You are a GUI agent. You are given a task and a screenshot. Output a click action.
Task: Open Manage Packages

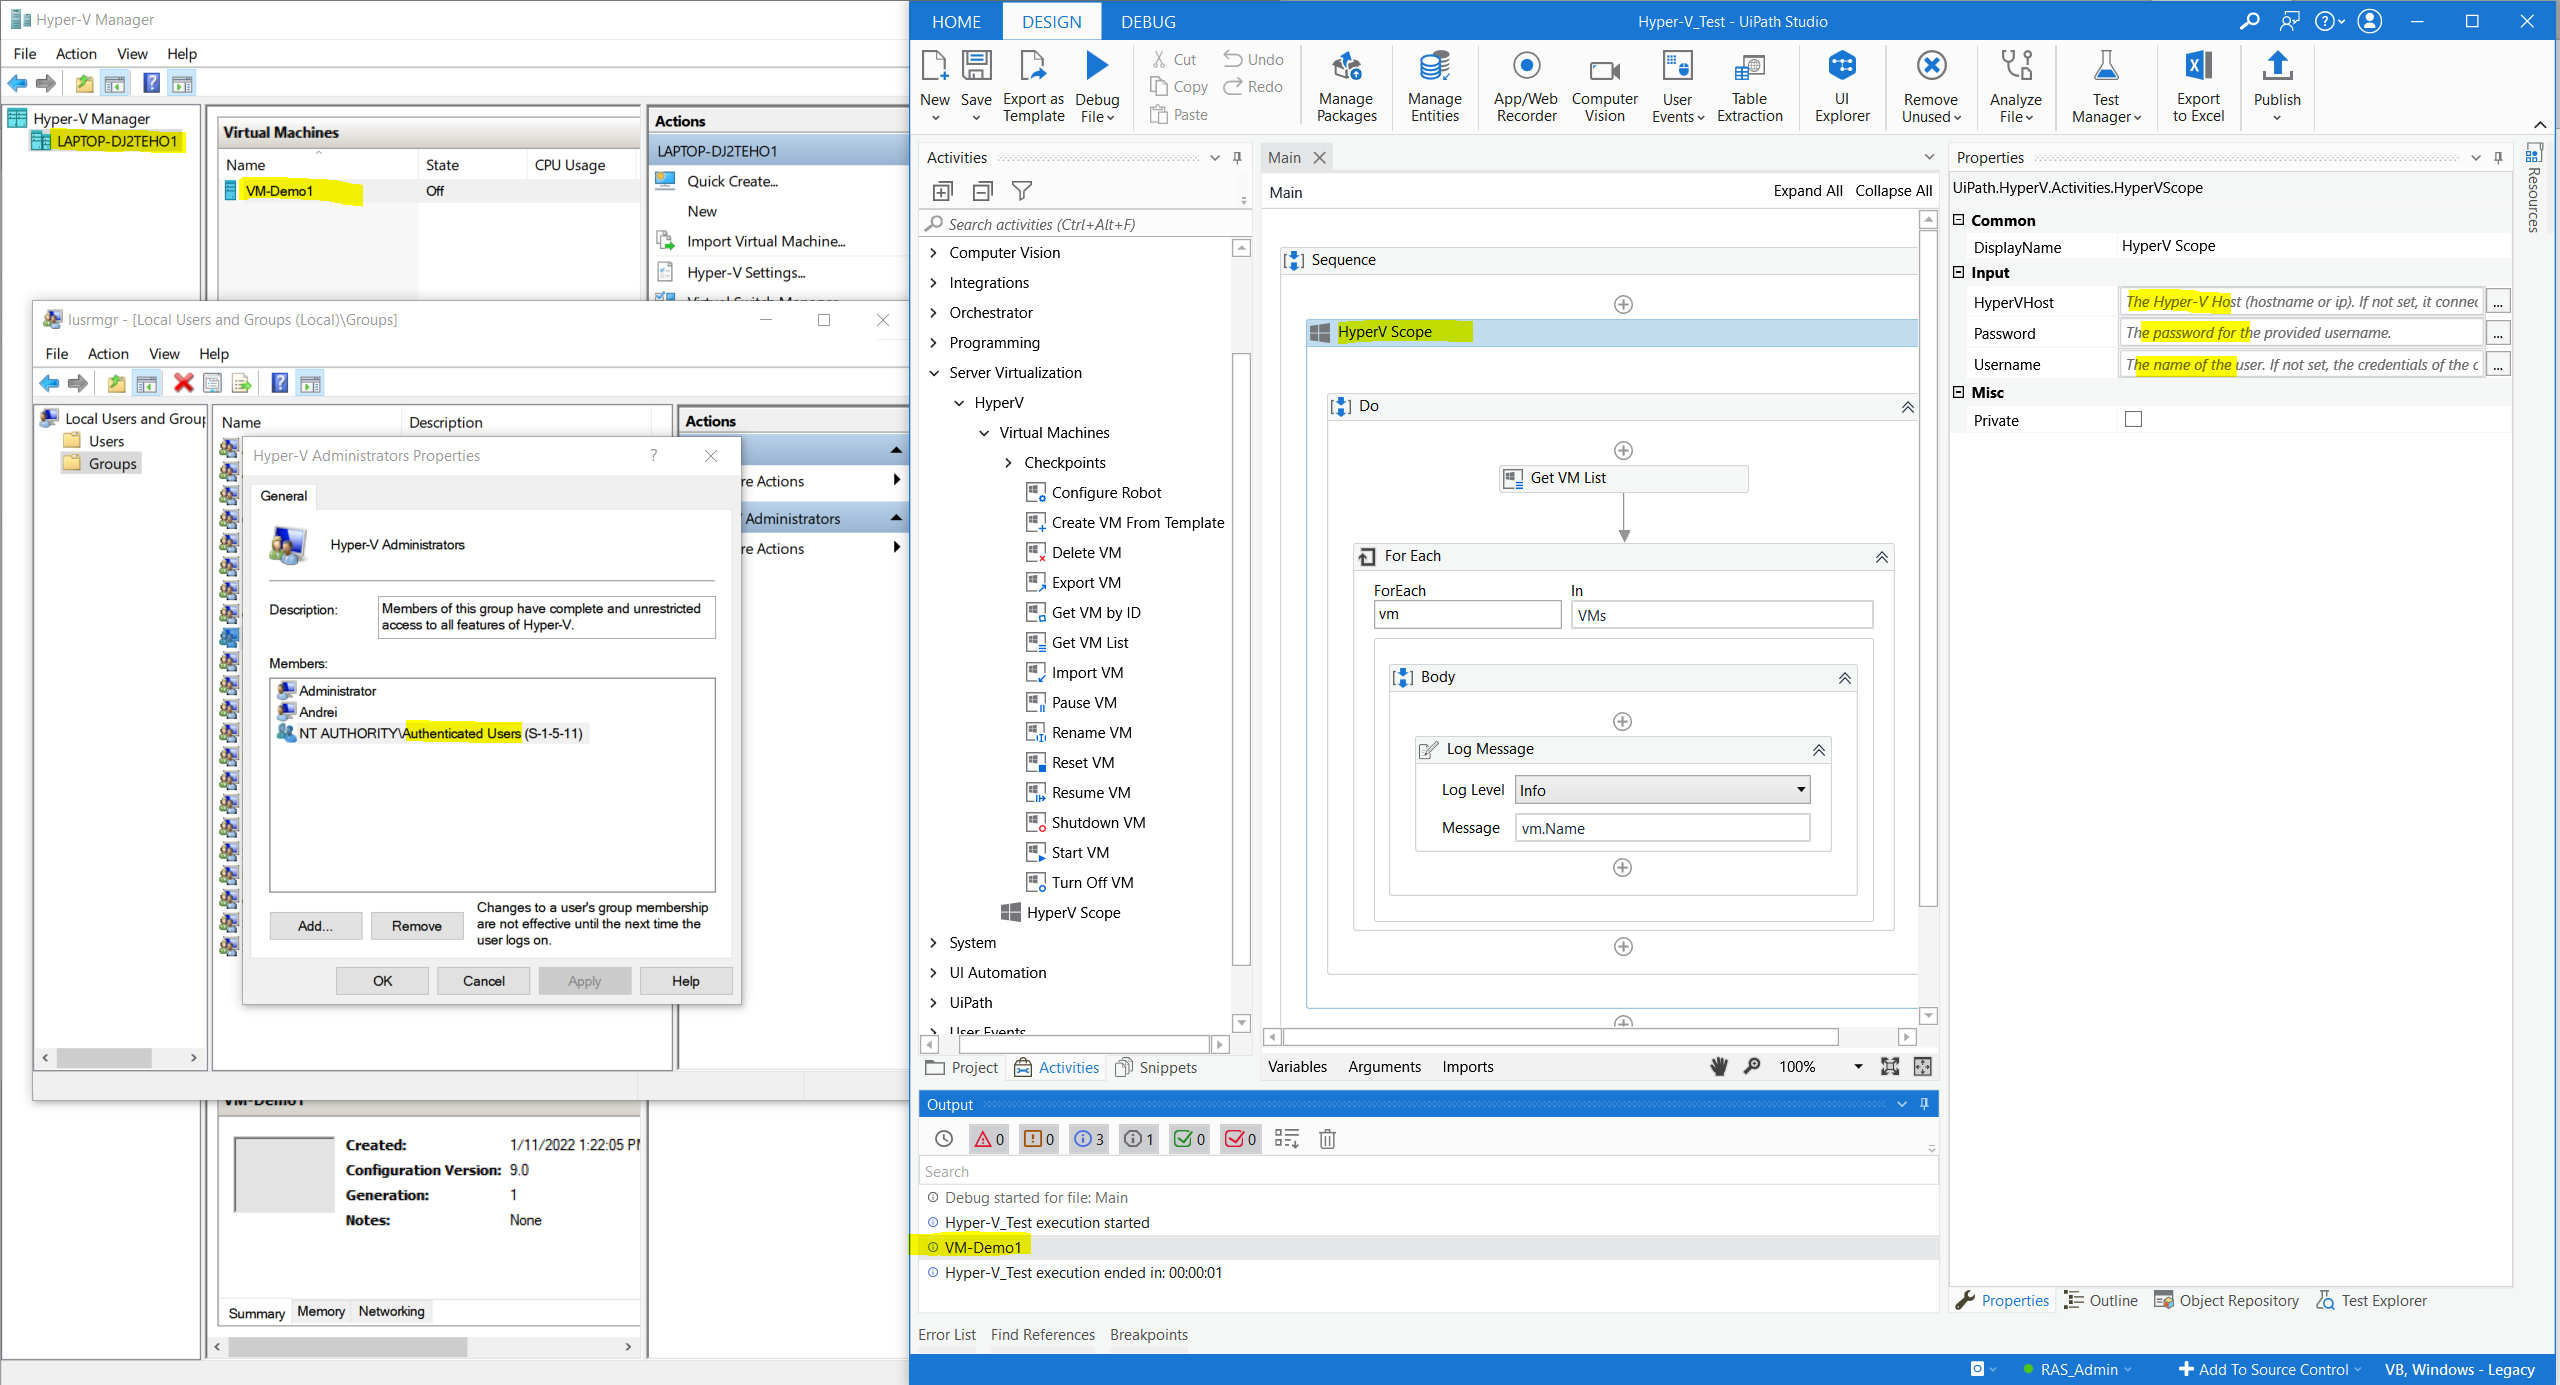[x=1346, y=88]
